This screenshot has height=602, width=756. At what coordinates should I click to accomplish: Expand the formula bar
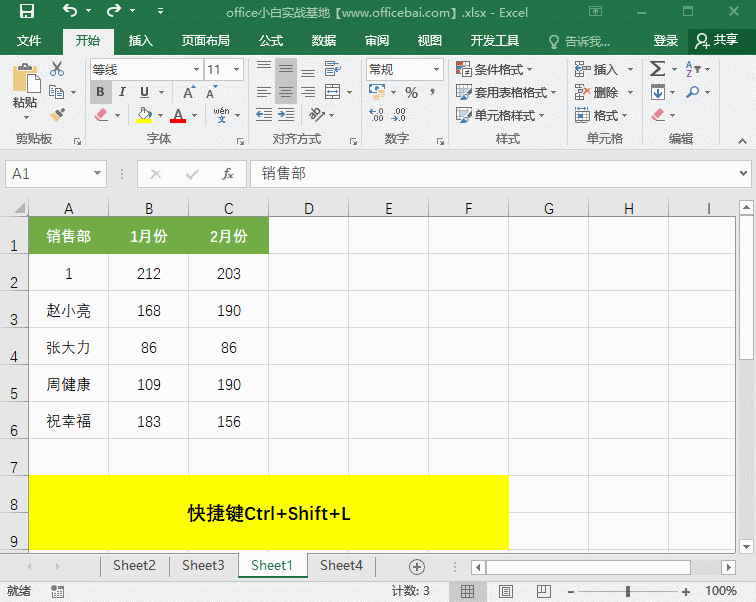click(x=743, y=173)
